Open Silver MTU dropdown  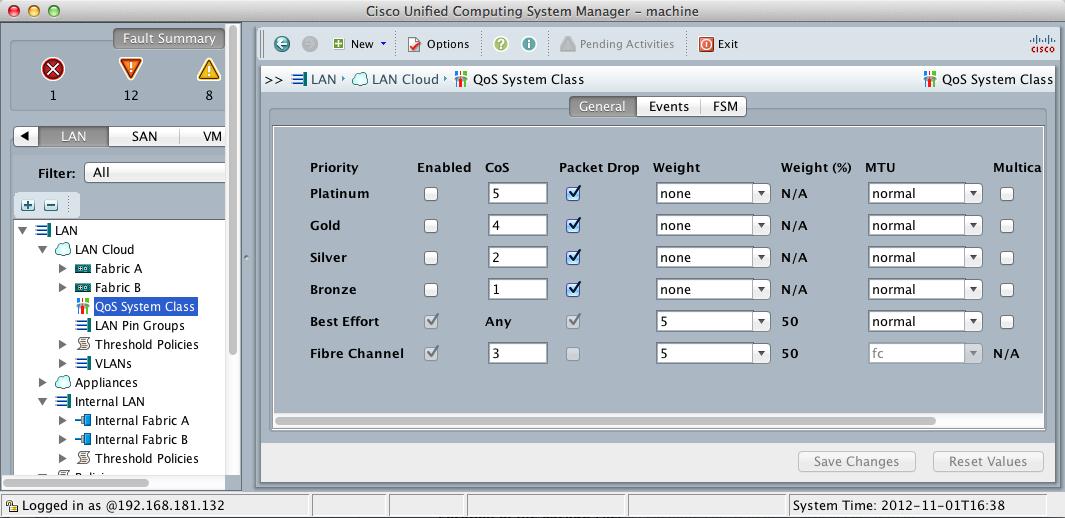coord(925,257)
